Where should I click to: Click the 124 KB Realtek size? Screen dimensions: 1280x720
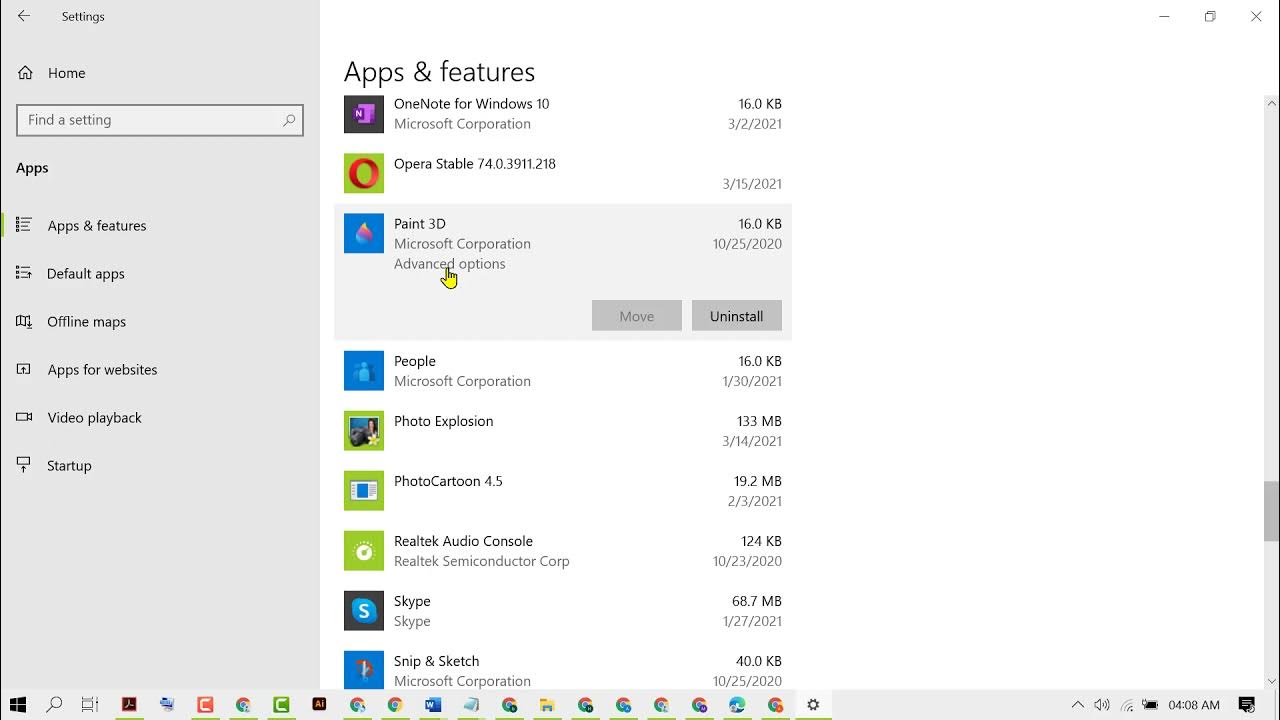[761, 541]
